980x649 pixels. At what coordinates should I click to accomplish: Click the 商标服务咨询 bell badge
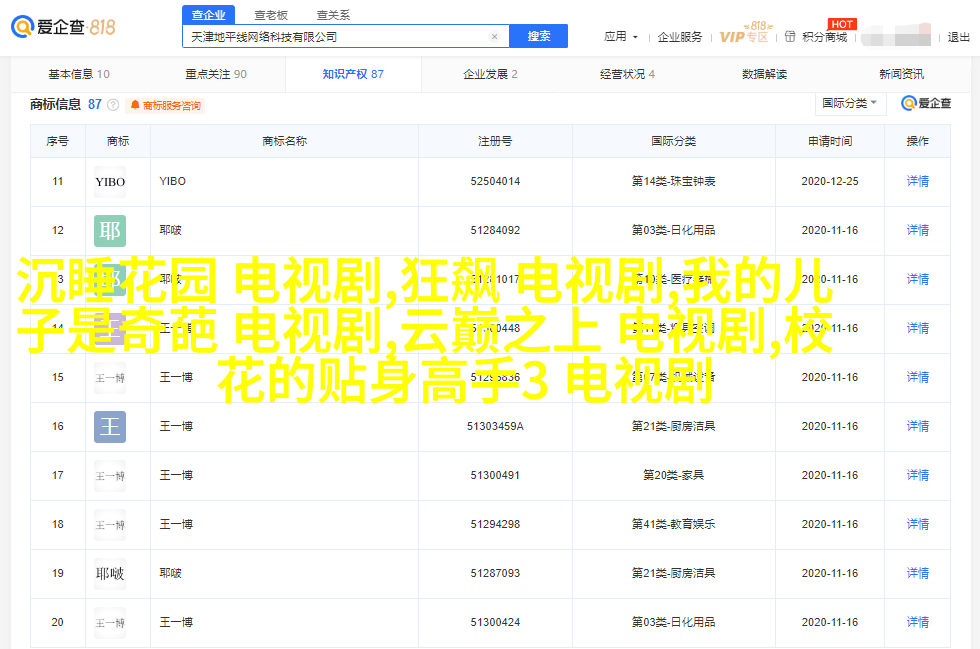(166, 105)
